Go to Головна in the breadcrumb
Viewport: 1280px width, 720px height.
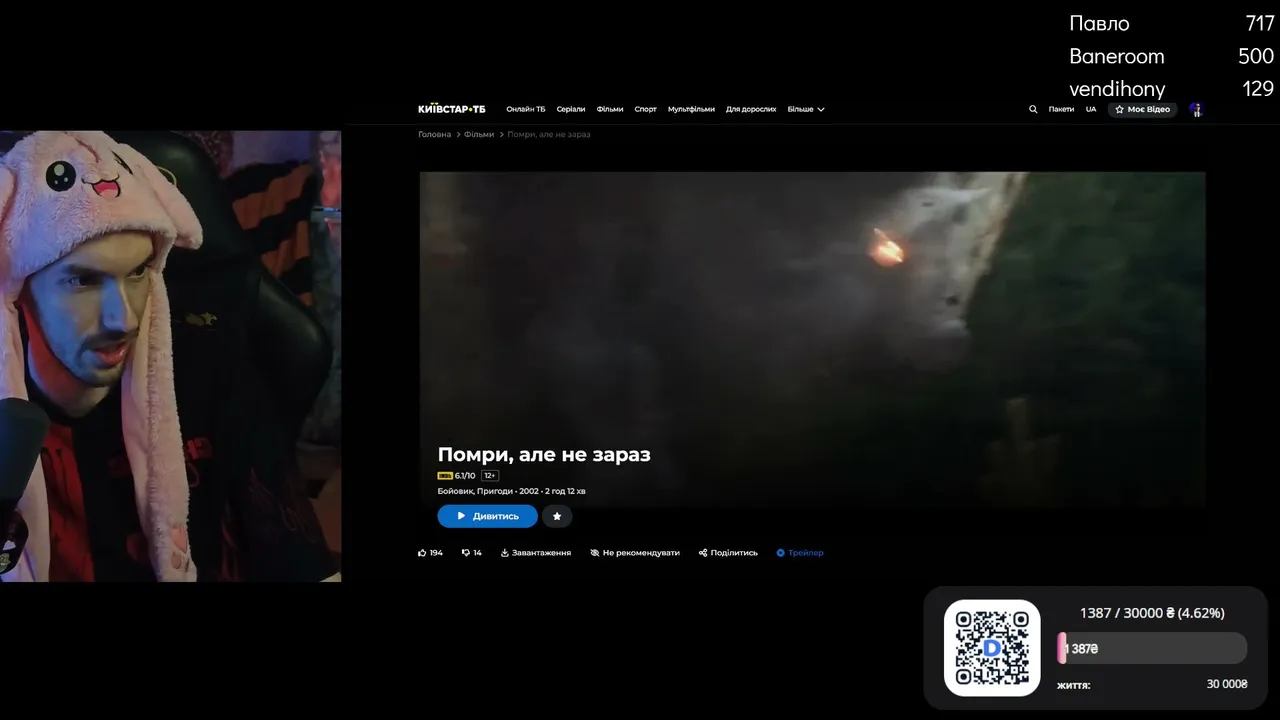point(435,134)
